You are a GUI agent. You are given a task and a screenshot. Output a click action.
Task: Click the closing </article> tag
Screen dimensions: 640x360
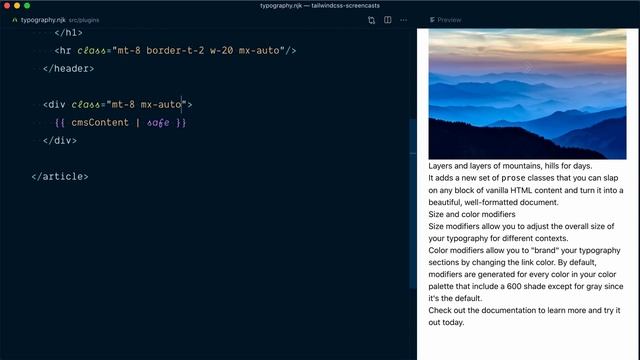click(x=60, y=176)
